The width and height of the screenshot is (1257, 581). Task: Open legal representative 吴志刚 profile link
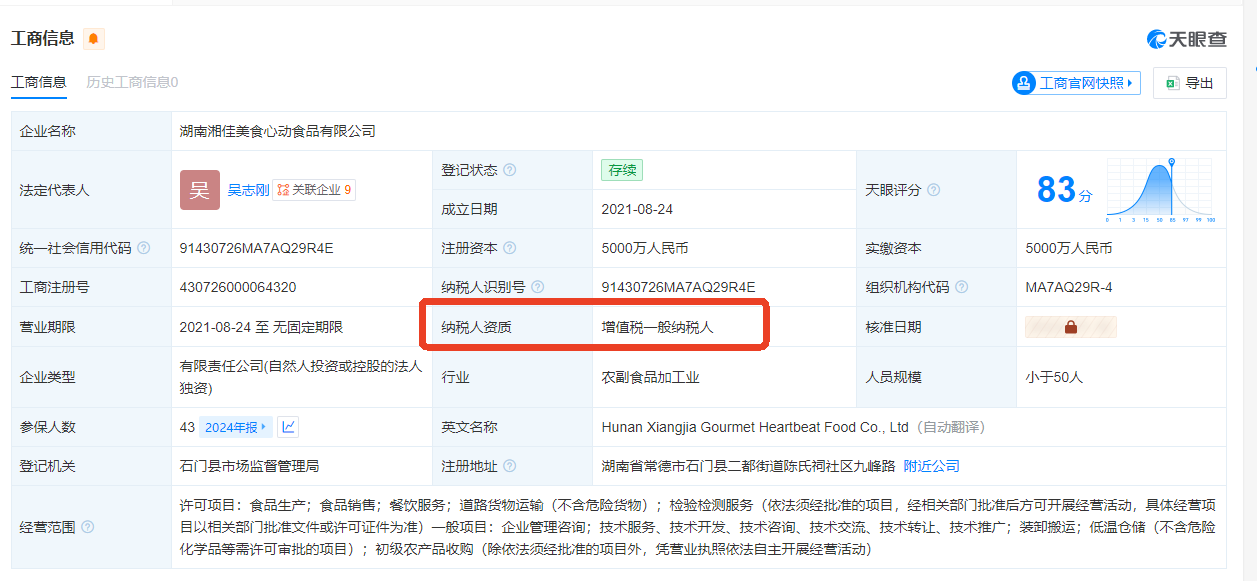point(248,189)
